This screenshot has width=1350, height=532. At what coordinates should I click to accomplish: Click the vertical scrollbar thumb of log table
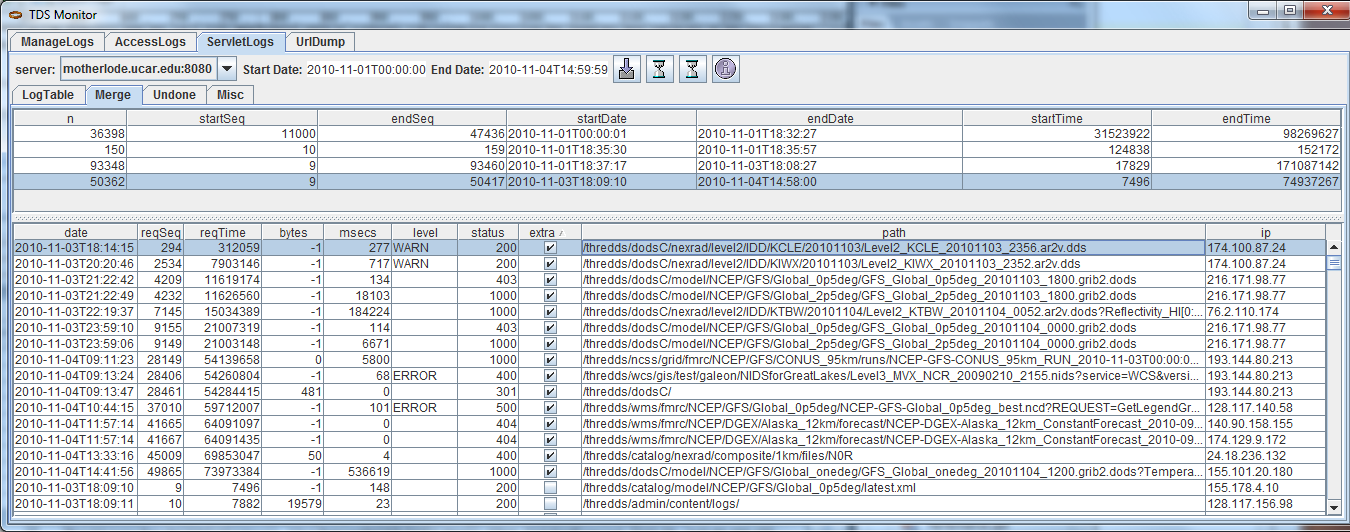1333,263
